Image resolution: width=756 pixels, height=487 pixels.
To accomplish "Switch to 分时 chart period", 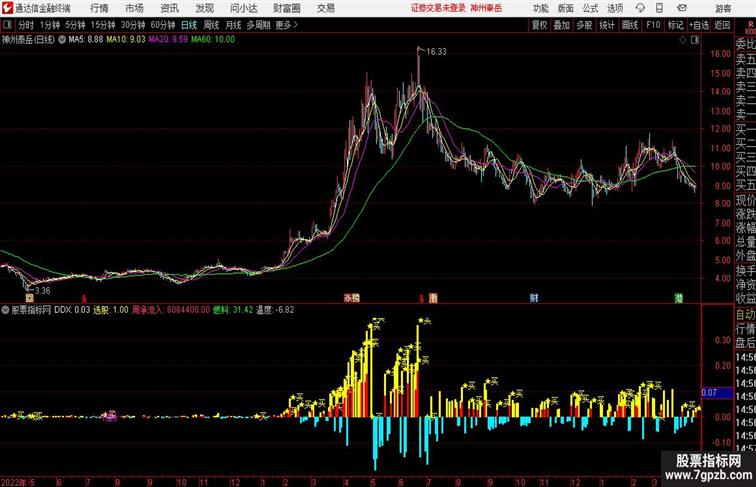I will 26,25.
